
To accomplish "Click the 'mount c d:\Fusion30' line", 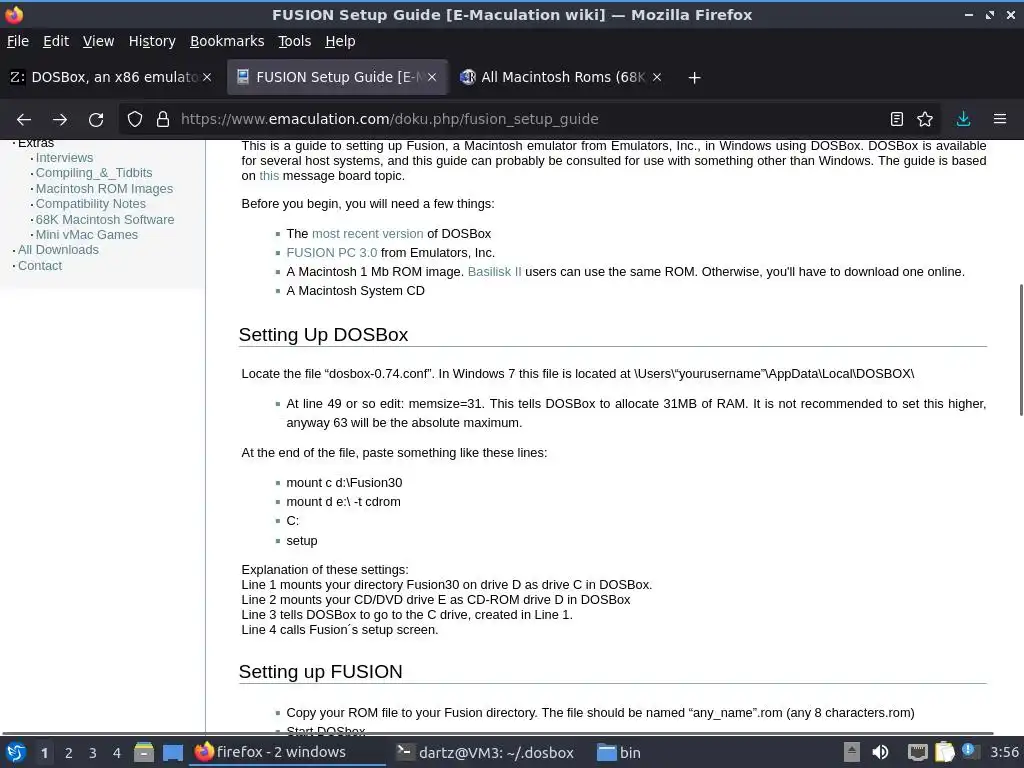I will coord(344,483).
